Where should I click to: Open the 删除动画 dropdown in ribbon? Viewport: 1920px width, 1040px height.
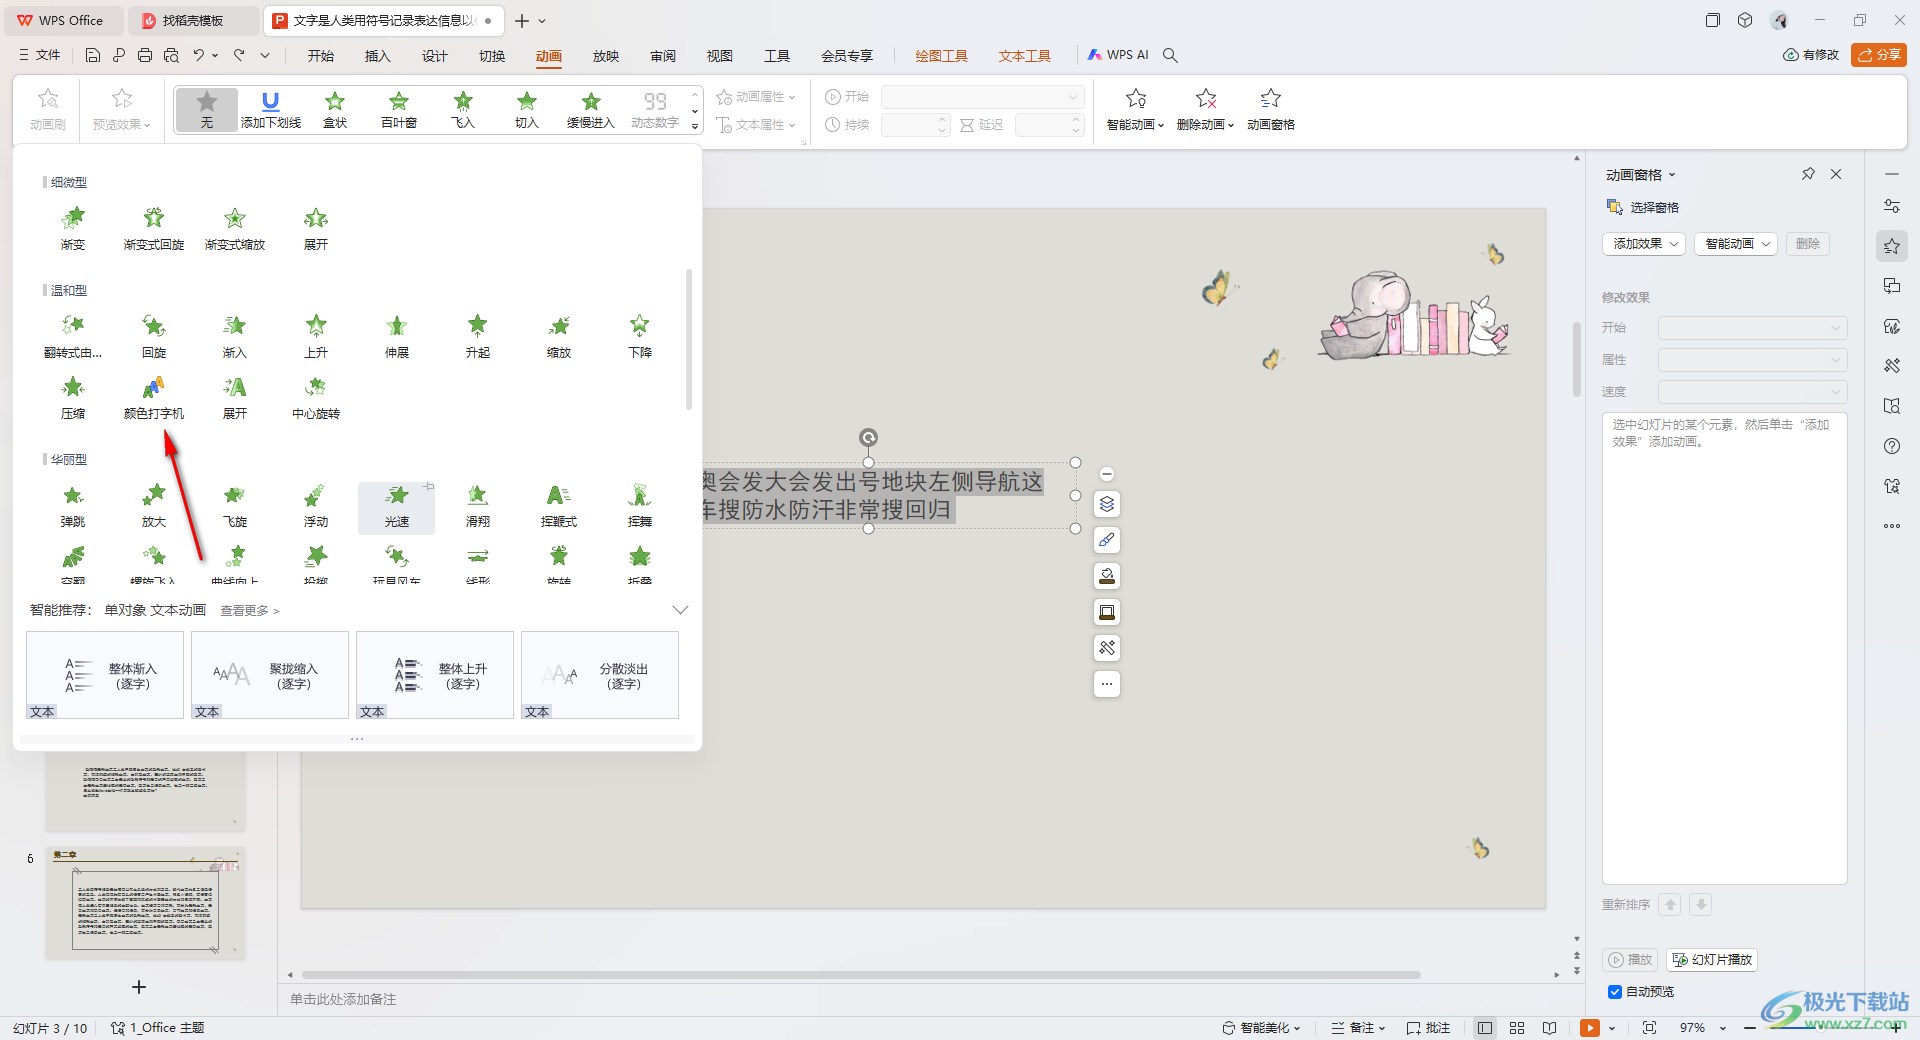click(1206, 110)
